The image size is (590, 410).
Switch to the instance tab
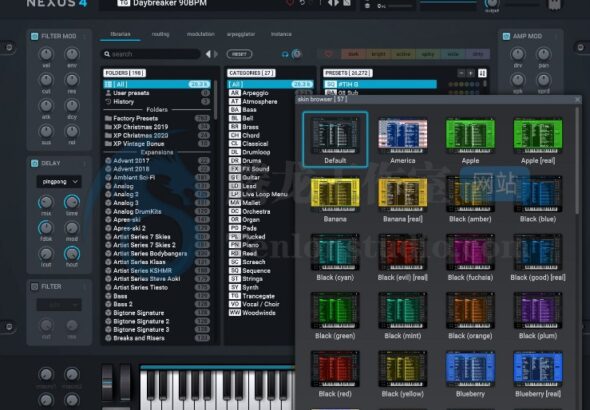[281, 34]
